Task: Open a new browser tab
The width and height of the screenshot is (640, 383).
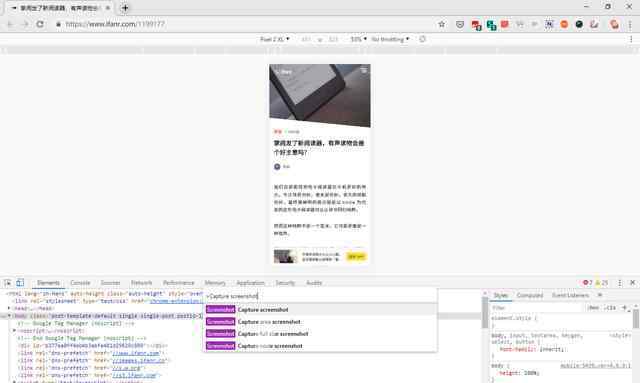Action: tap(125, 8)
